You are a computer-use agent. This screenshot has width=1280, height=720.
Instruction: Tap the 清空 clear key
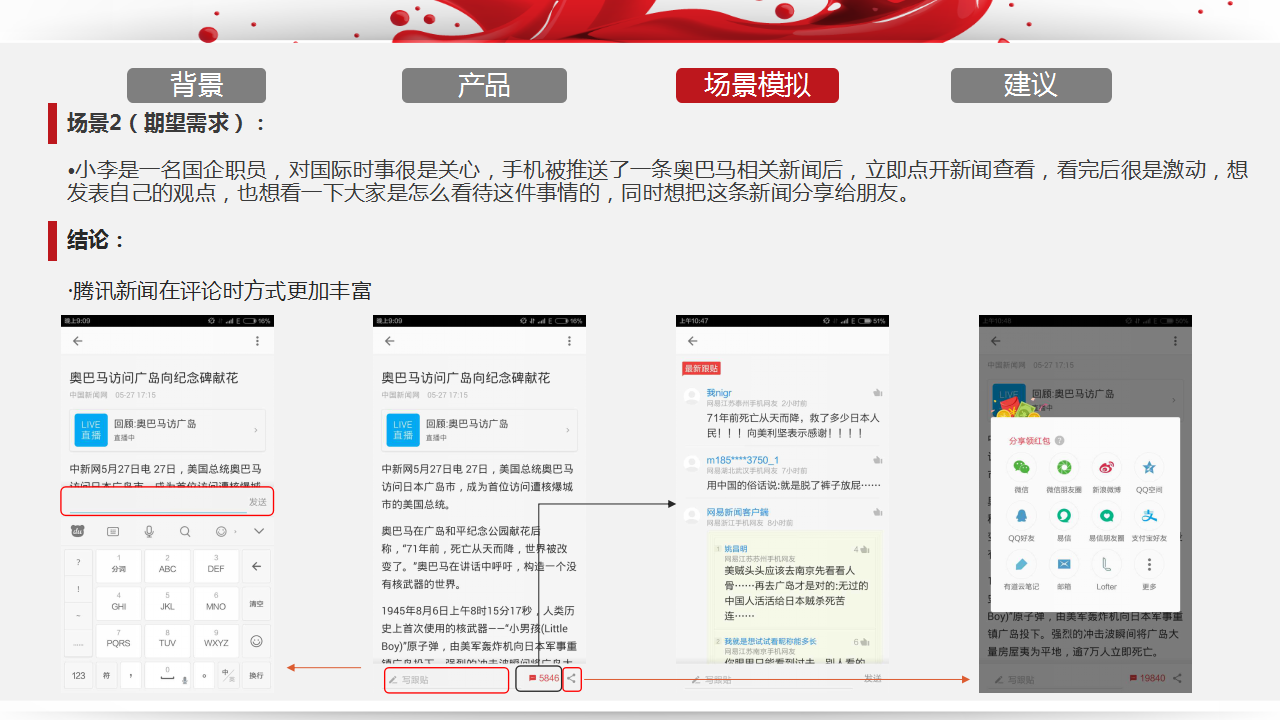coord(256,604)
